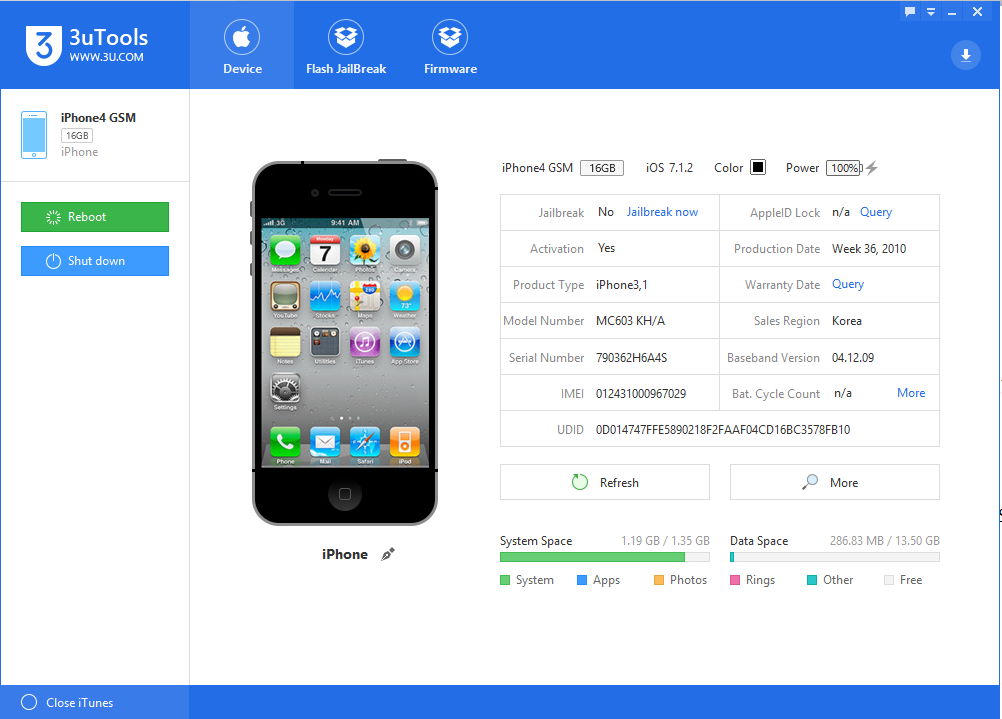Click the iPhone thumbnail in the sidebar
This screenshot has height=719, width=1002.
34,134
